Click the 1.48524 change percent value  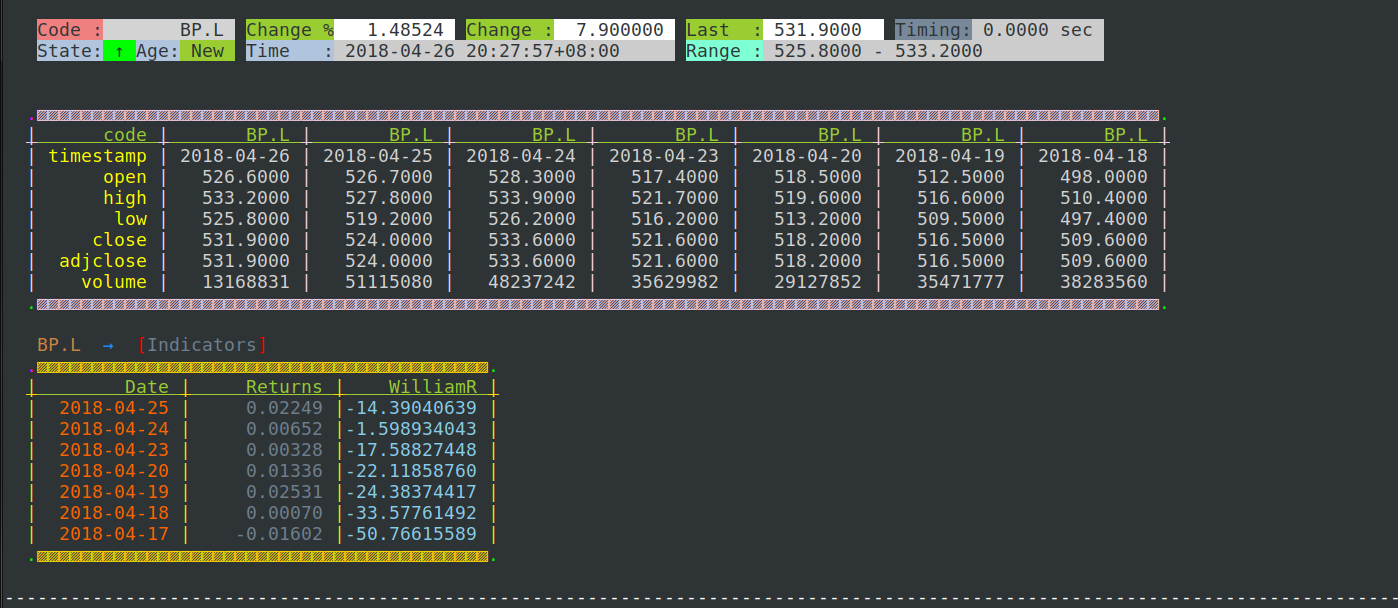click(405, 30)
